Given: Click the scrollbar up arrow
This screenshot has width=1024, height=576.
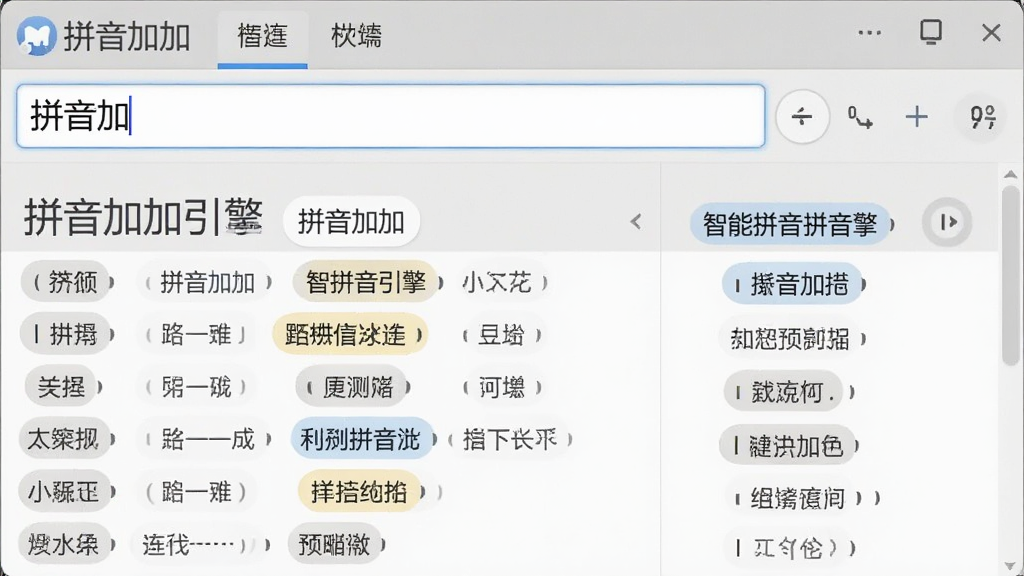Looking at the screenshot, I should coord(1010,174).
